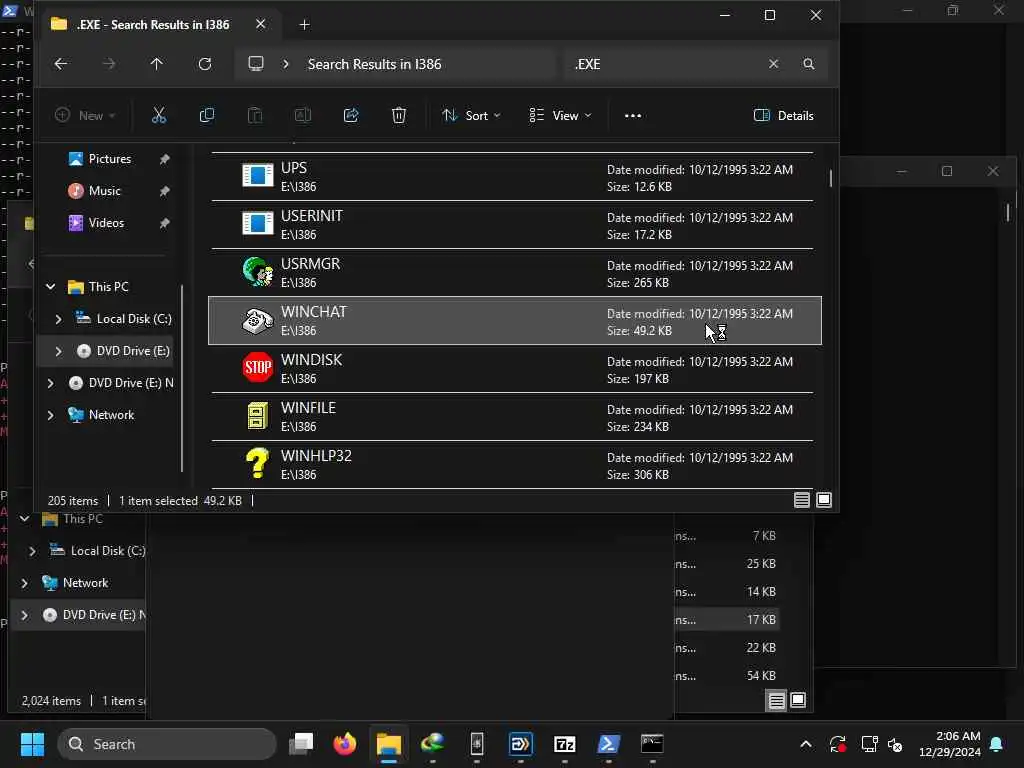Viewport: 1024px width, 768px height.
Task: Toggle the Details pane
Action: click(783, 116)
